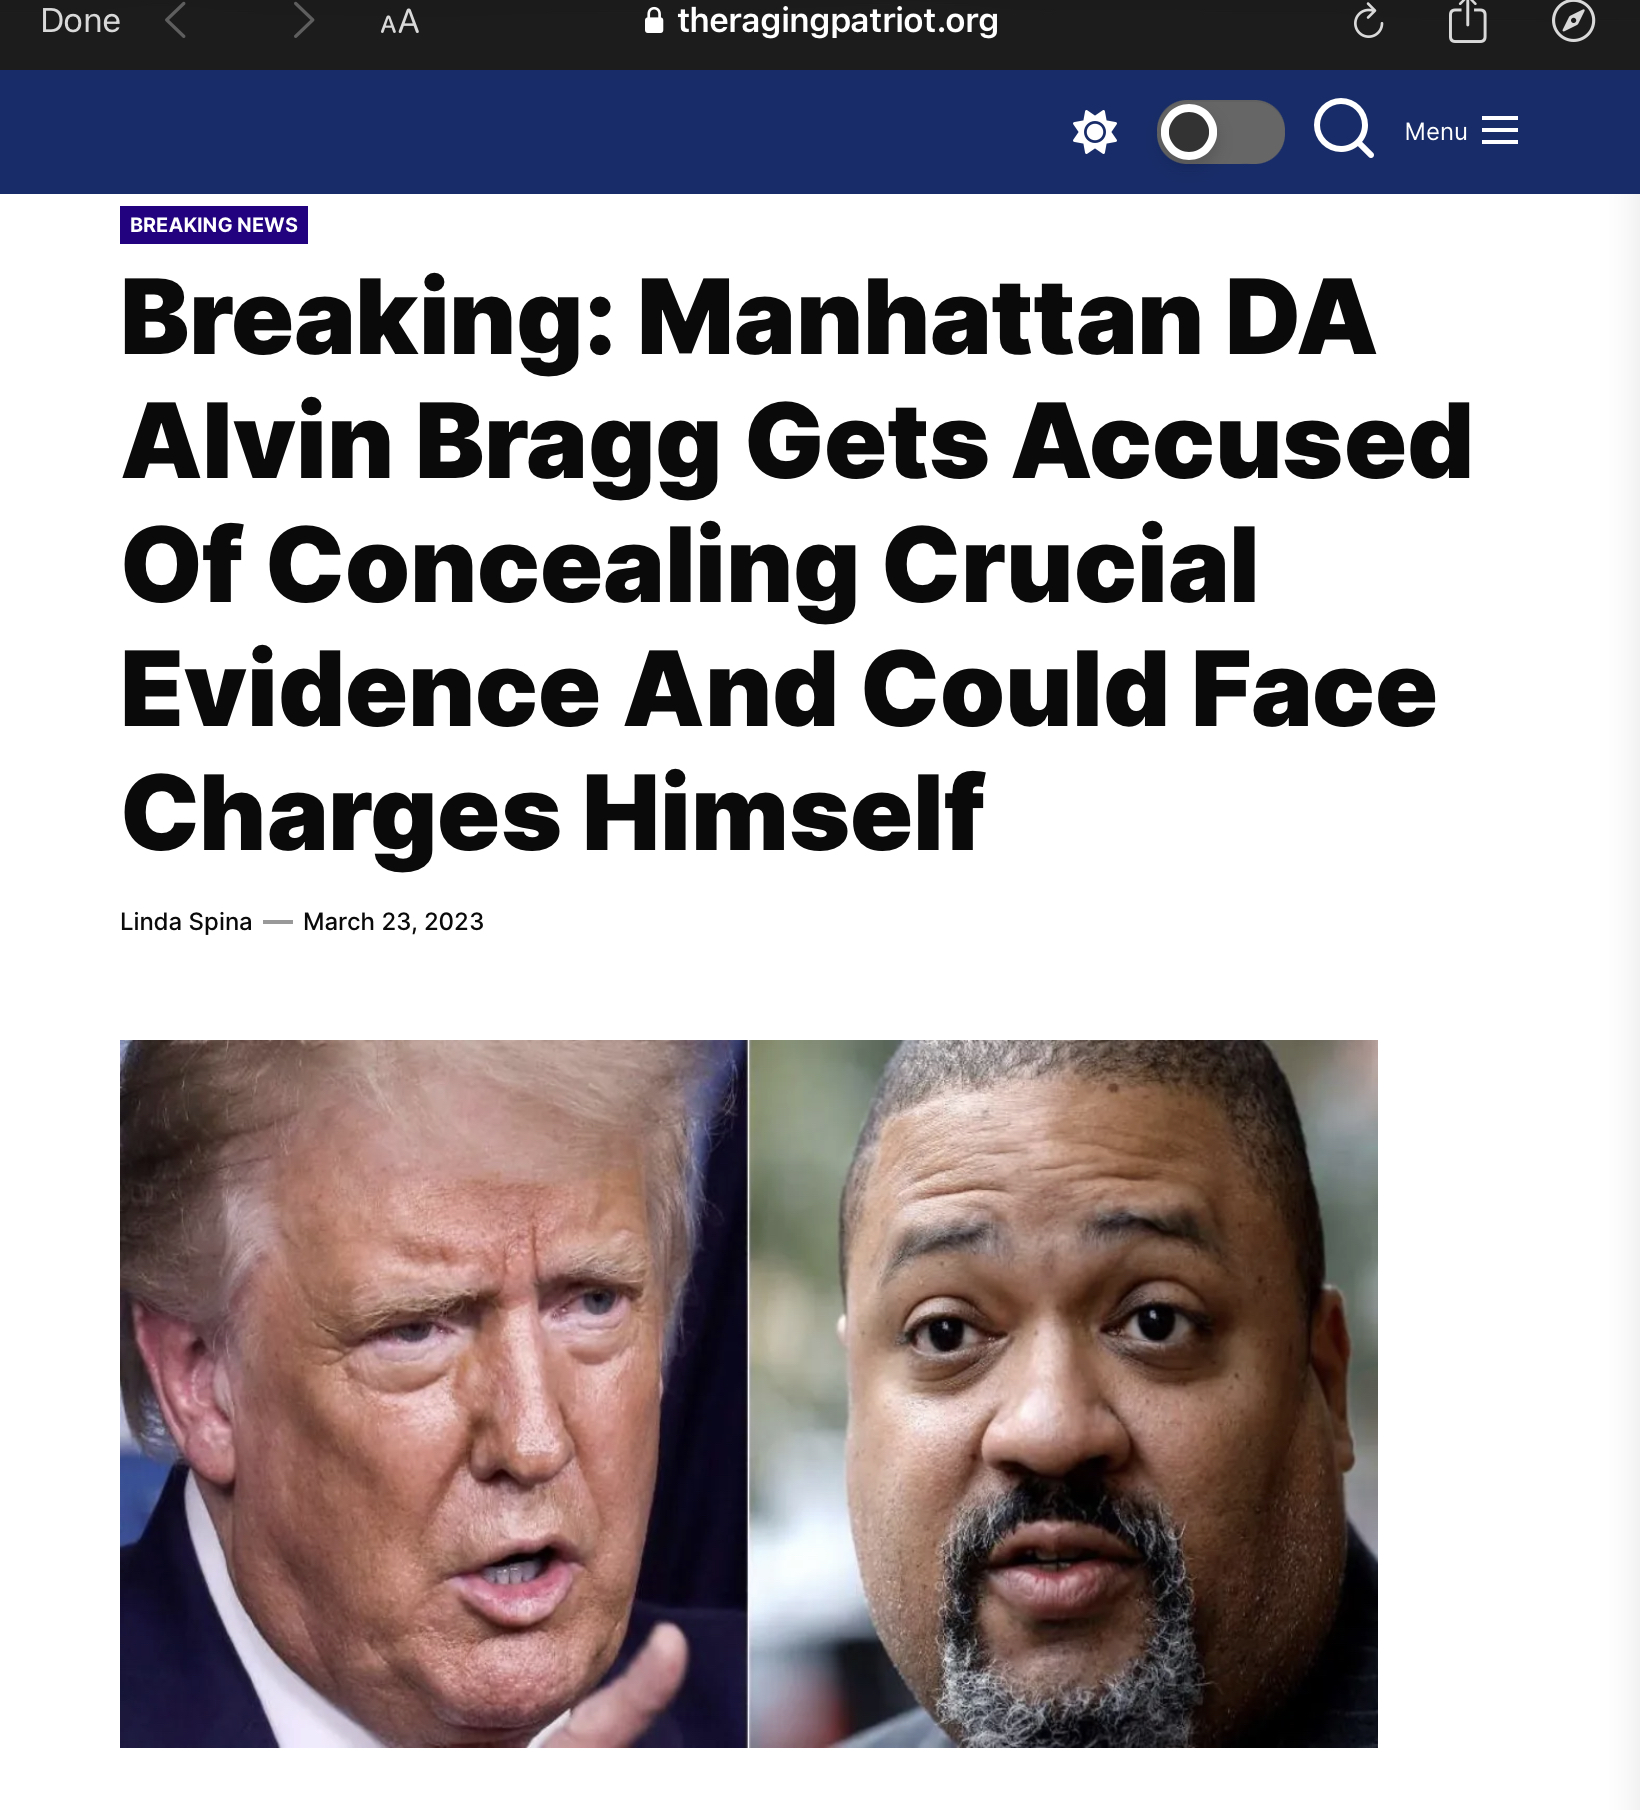Tap the Done button in browser bar
The width and height of the screenshot is (1640, 1810).
pyautogui.click(x=80, y=21)
